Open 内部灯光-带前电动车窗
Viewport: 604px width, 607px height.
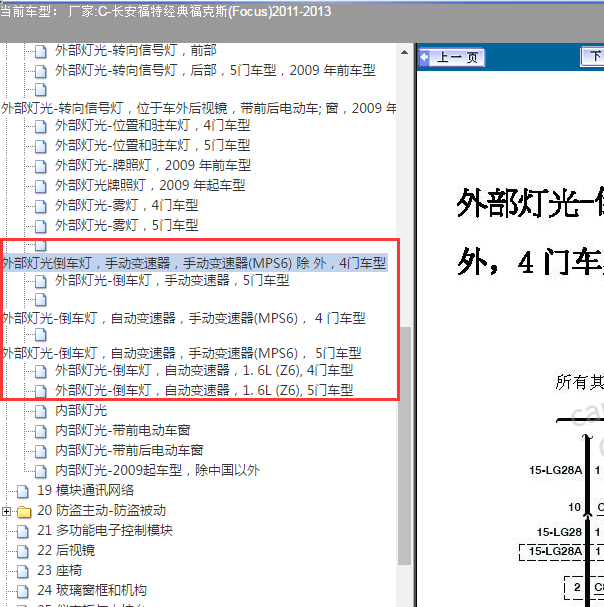click(x=123, y=430)
